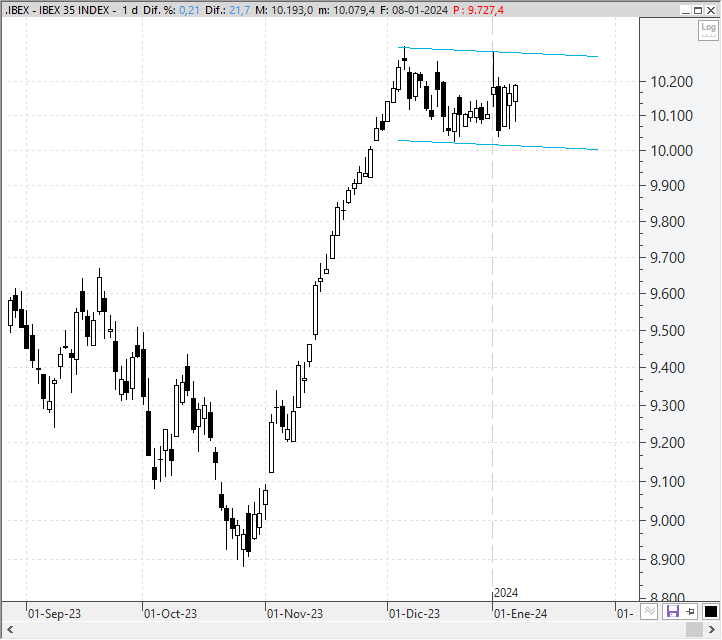The width and height of the screenshot is (722, 640).
Task: Click the horizontal scrollbar left arrow
Action: pos(10,629)
